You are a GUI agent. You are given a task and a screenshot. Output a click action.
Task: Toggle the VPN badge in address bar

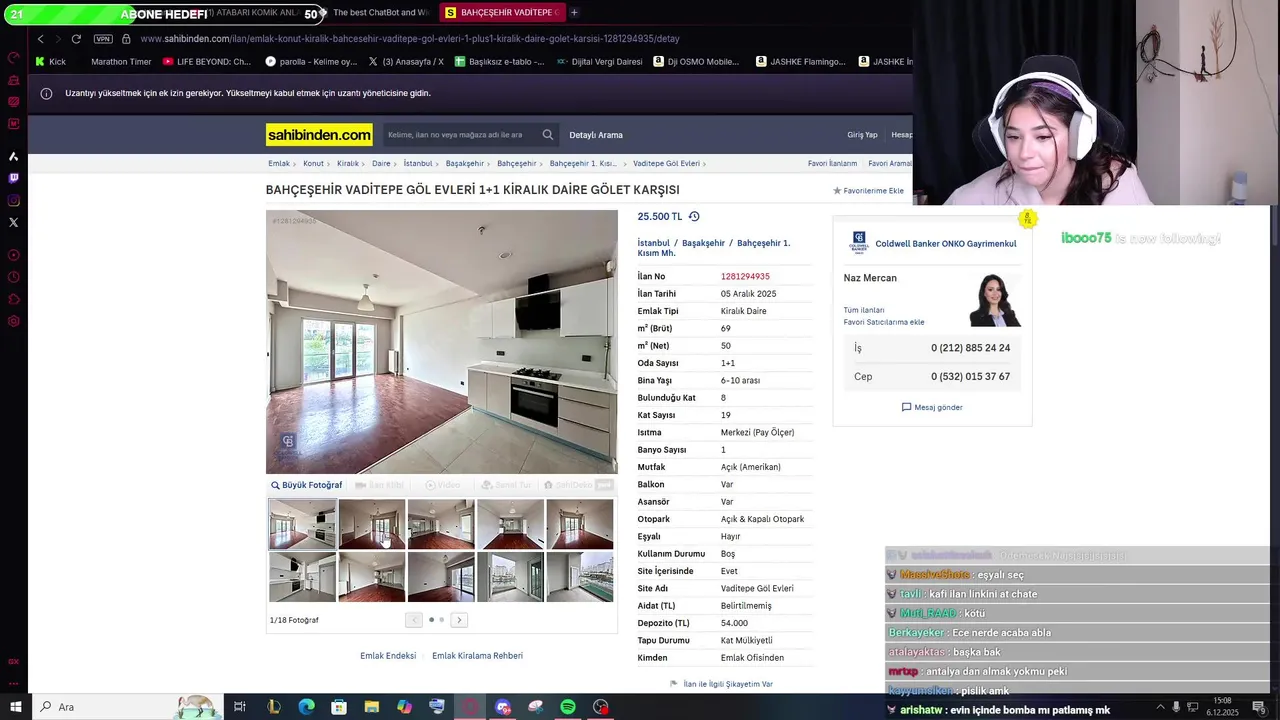(103, 39)
